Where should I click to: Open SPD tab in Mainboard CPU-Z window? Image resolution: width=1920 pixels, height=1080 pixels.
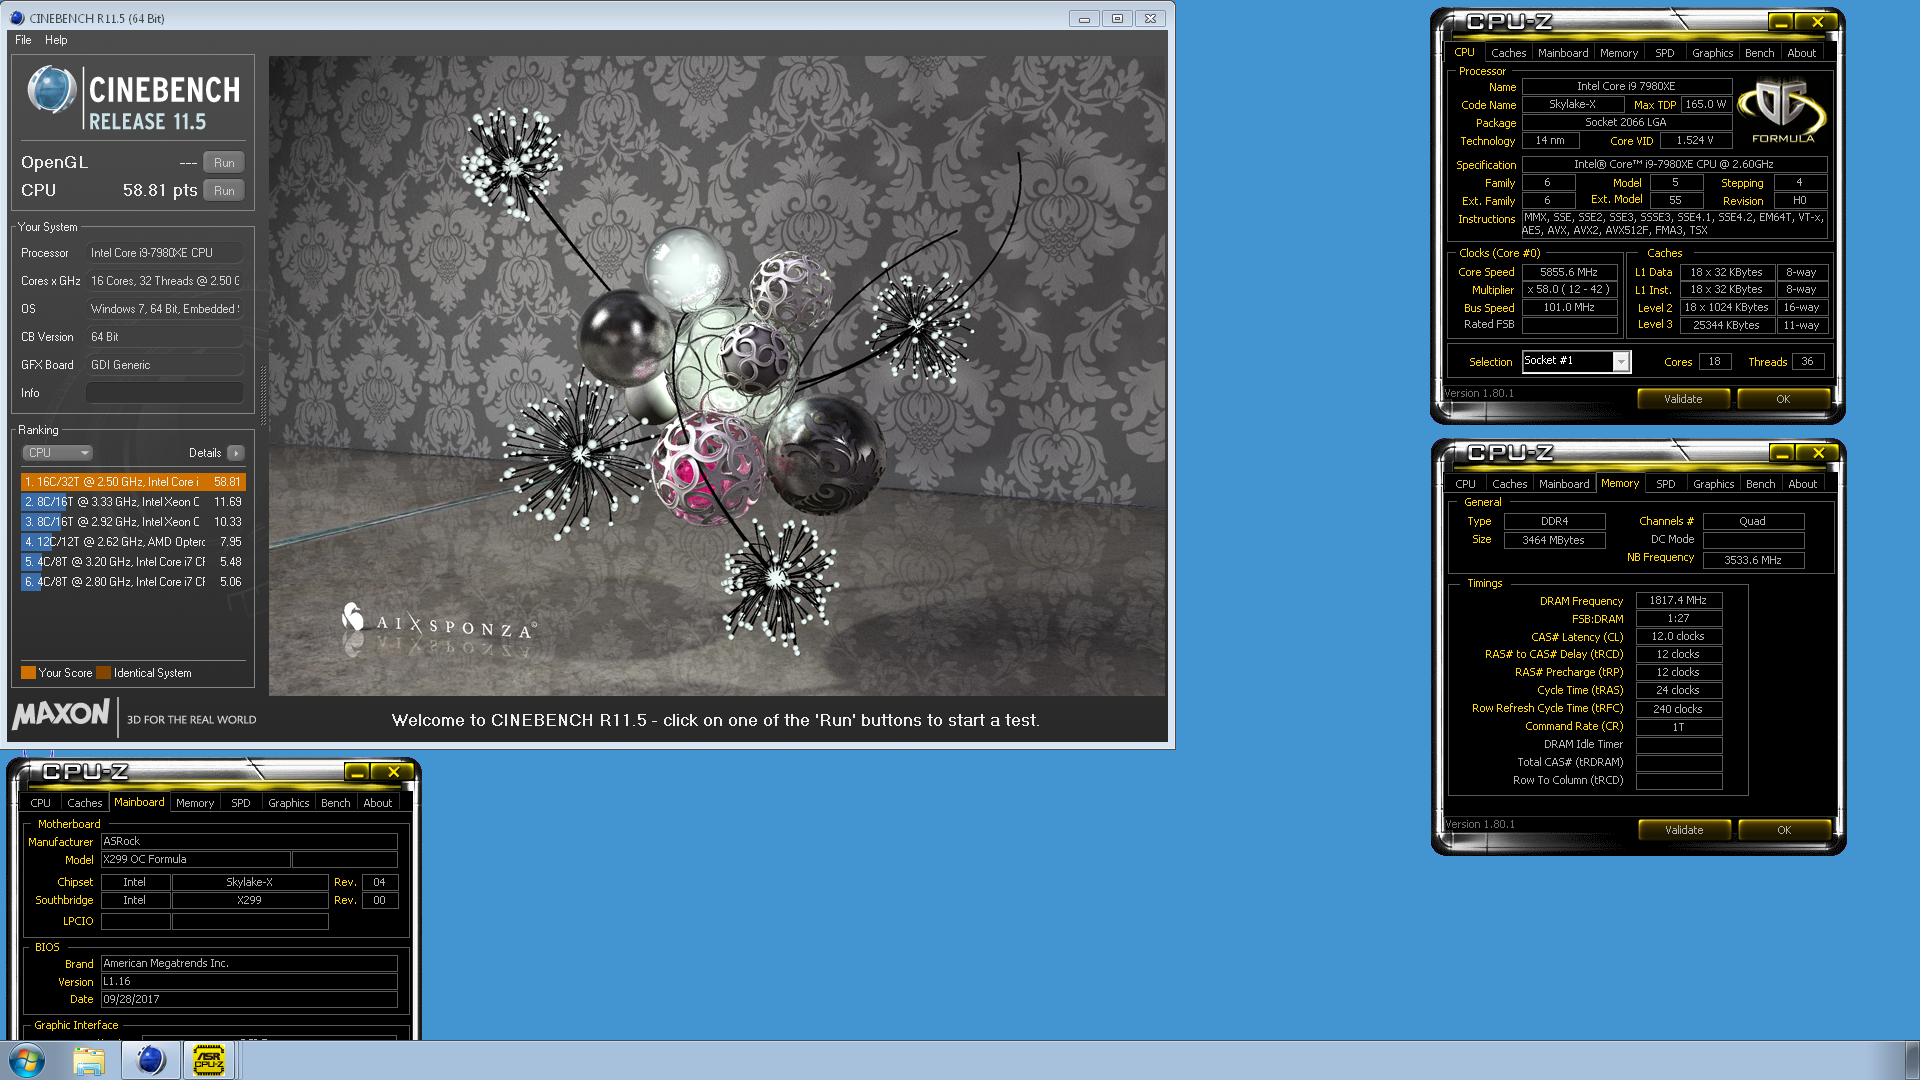pos(241,803)
